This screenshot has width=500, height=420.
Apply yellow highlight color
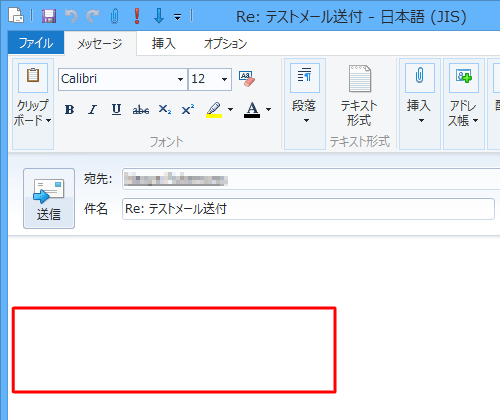214,110
